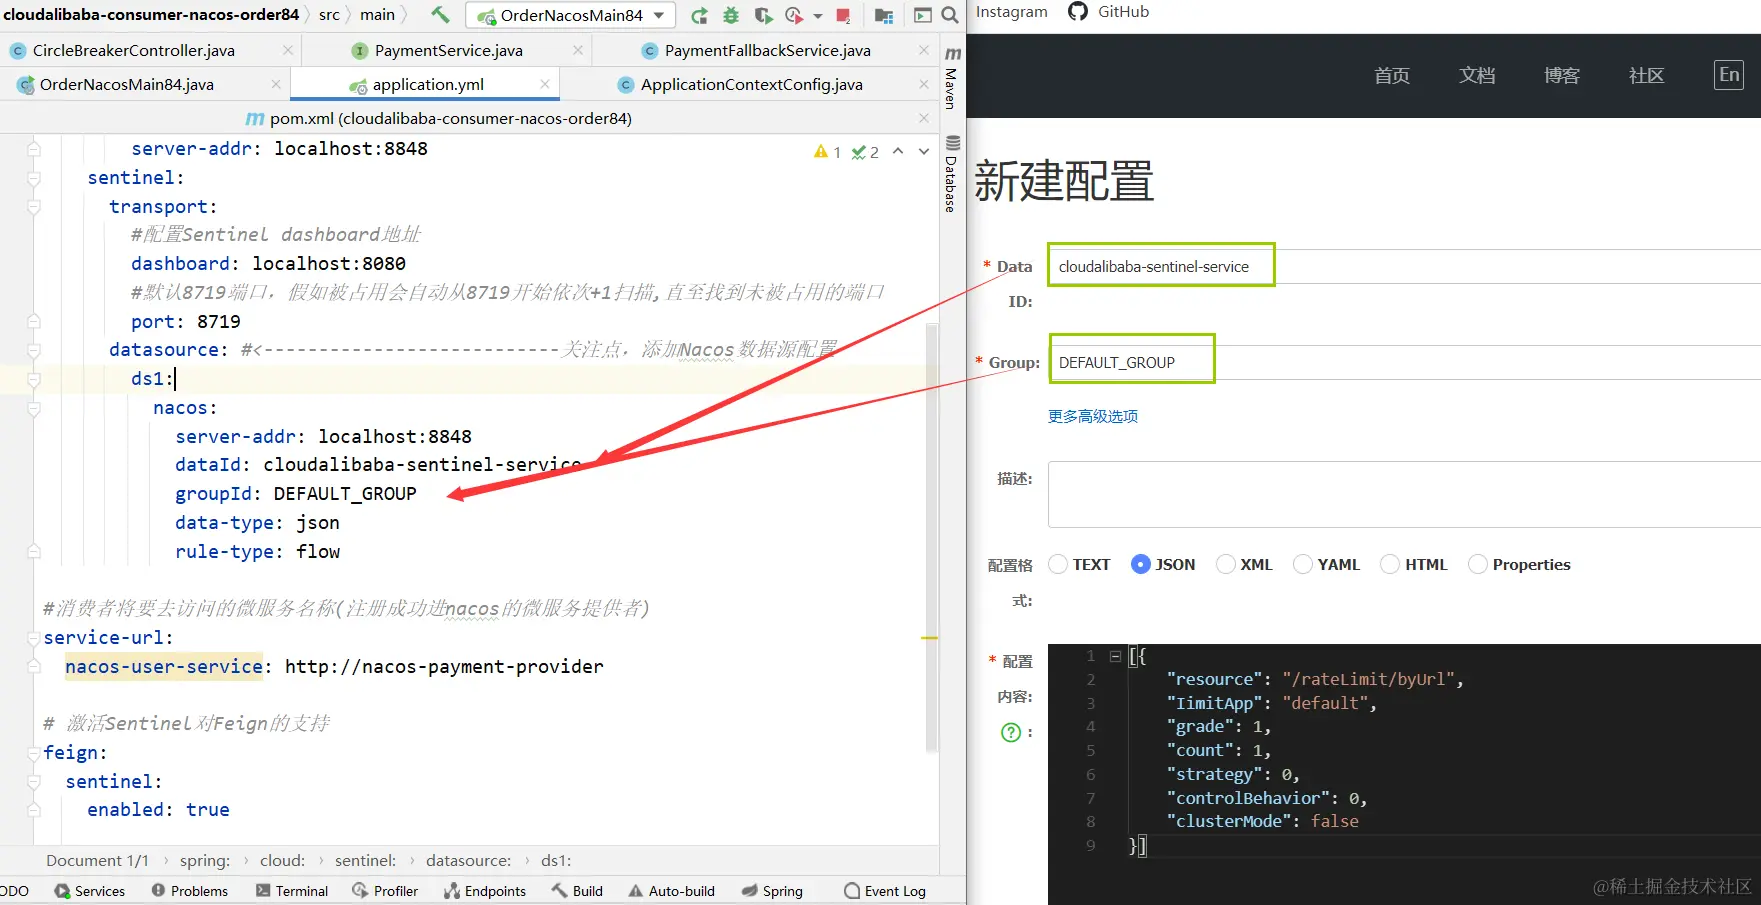Click the typo check mark indicator
The height and width of the screenshot is (905, 1761).
click(865, 152)
